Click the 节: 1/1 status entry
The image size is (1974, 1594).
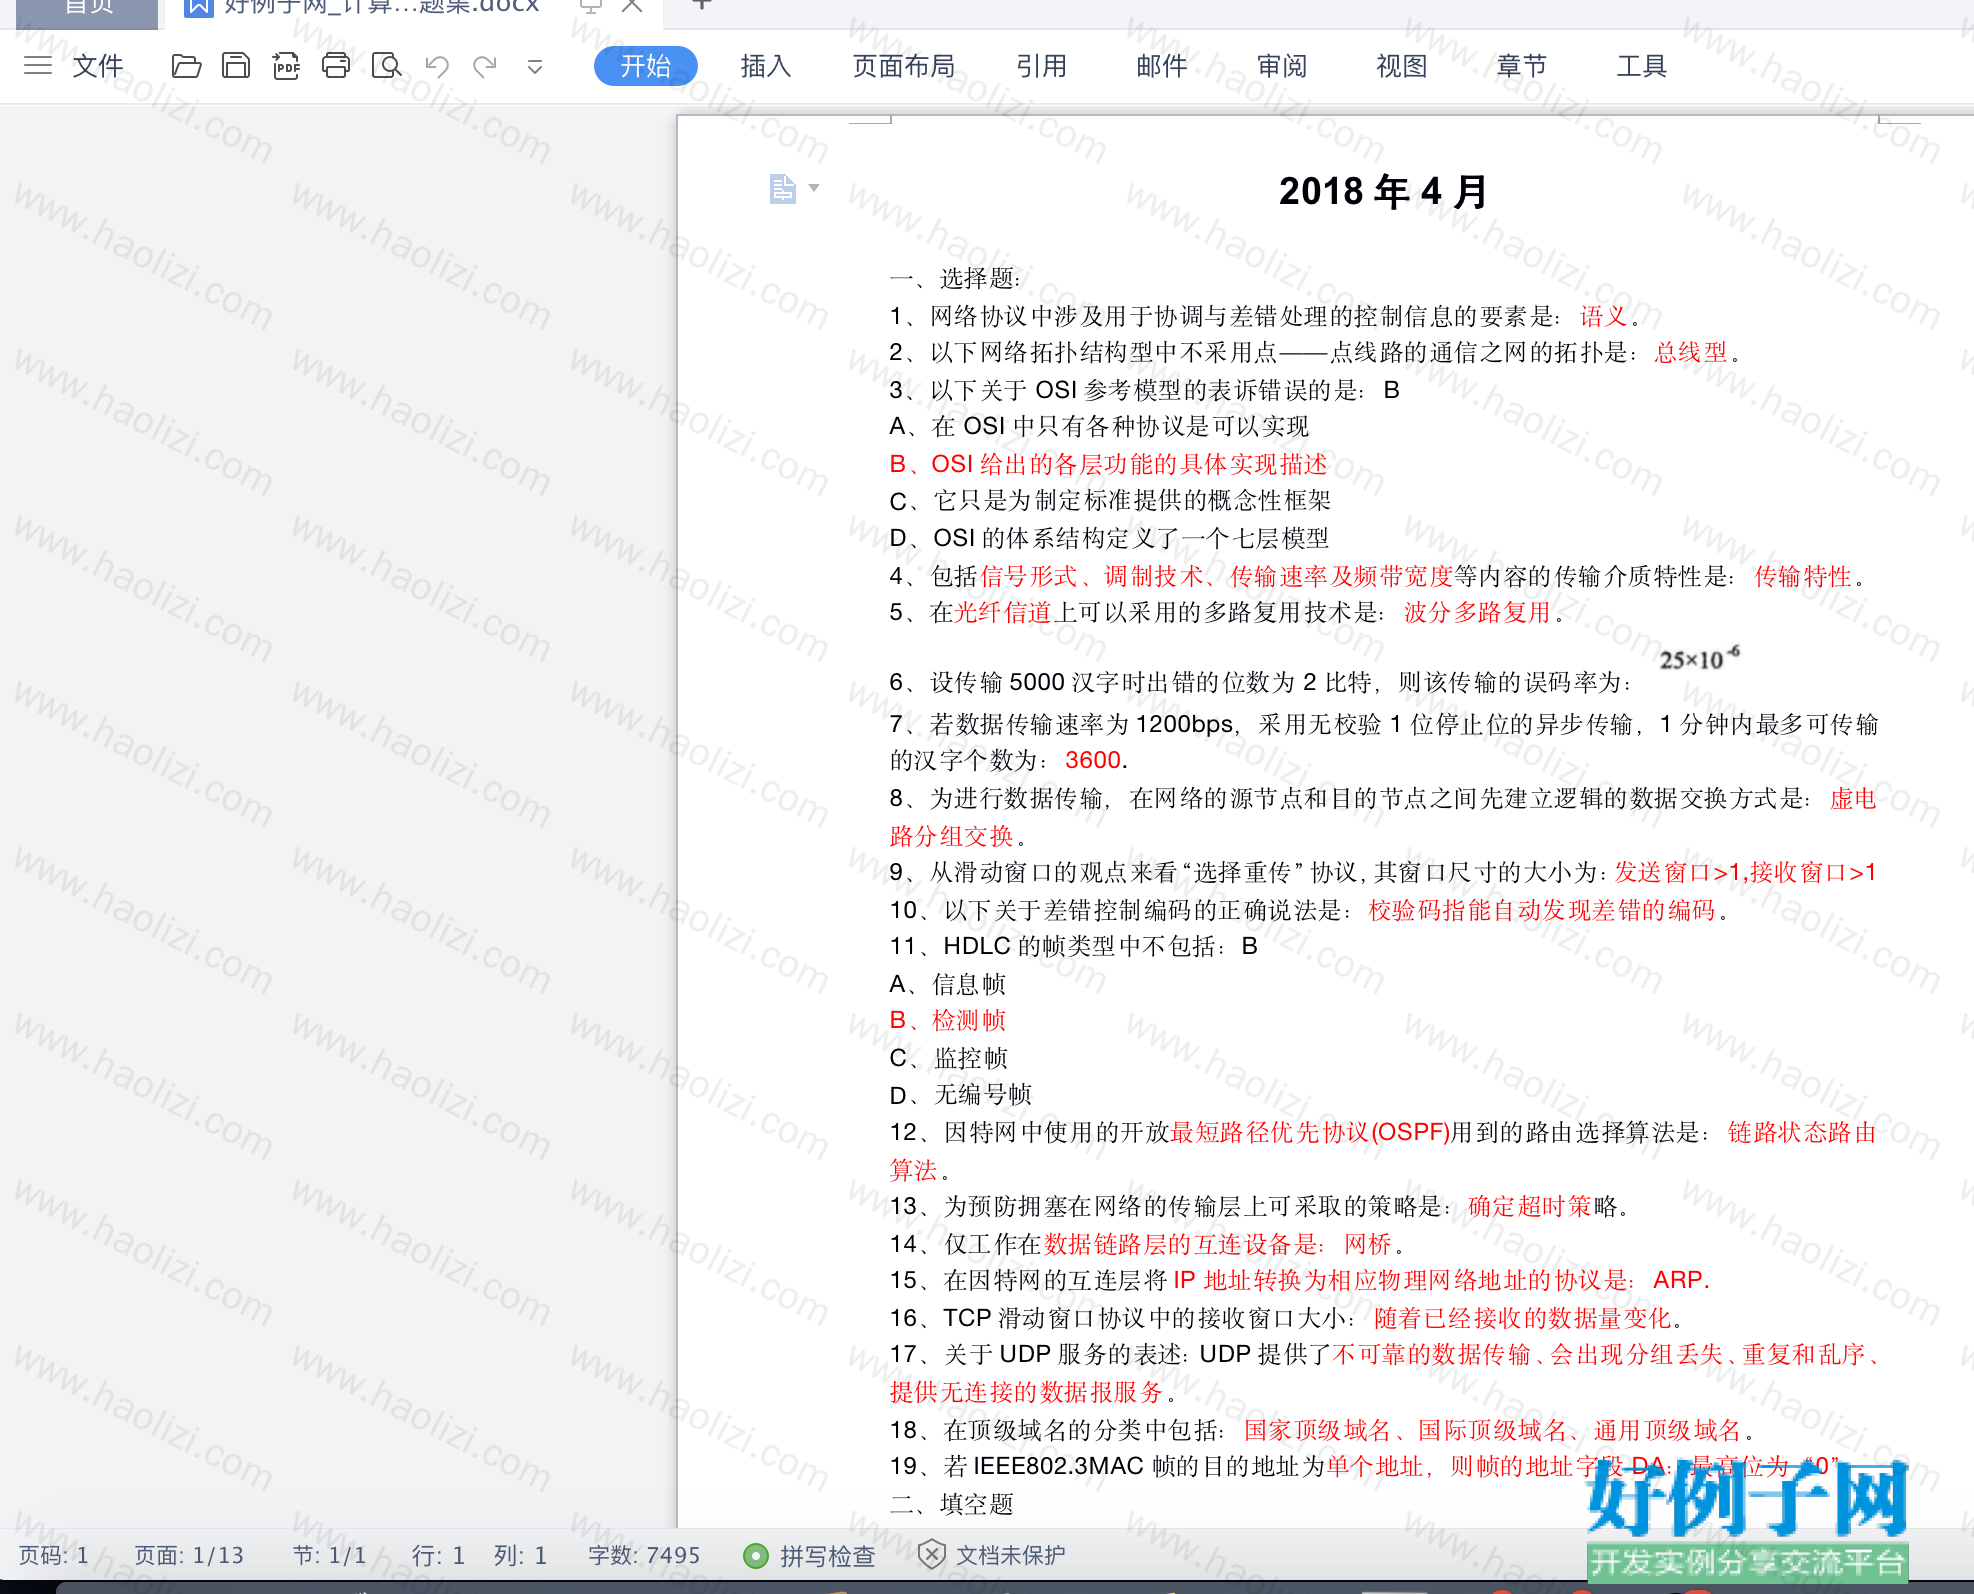329,1556
